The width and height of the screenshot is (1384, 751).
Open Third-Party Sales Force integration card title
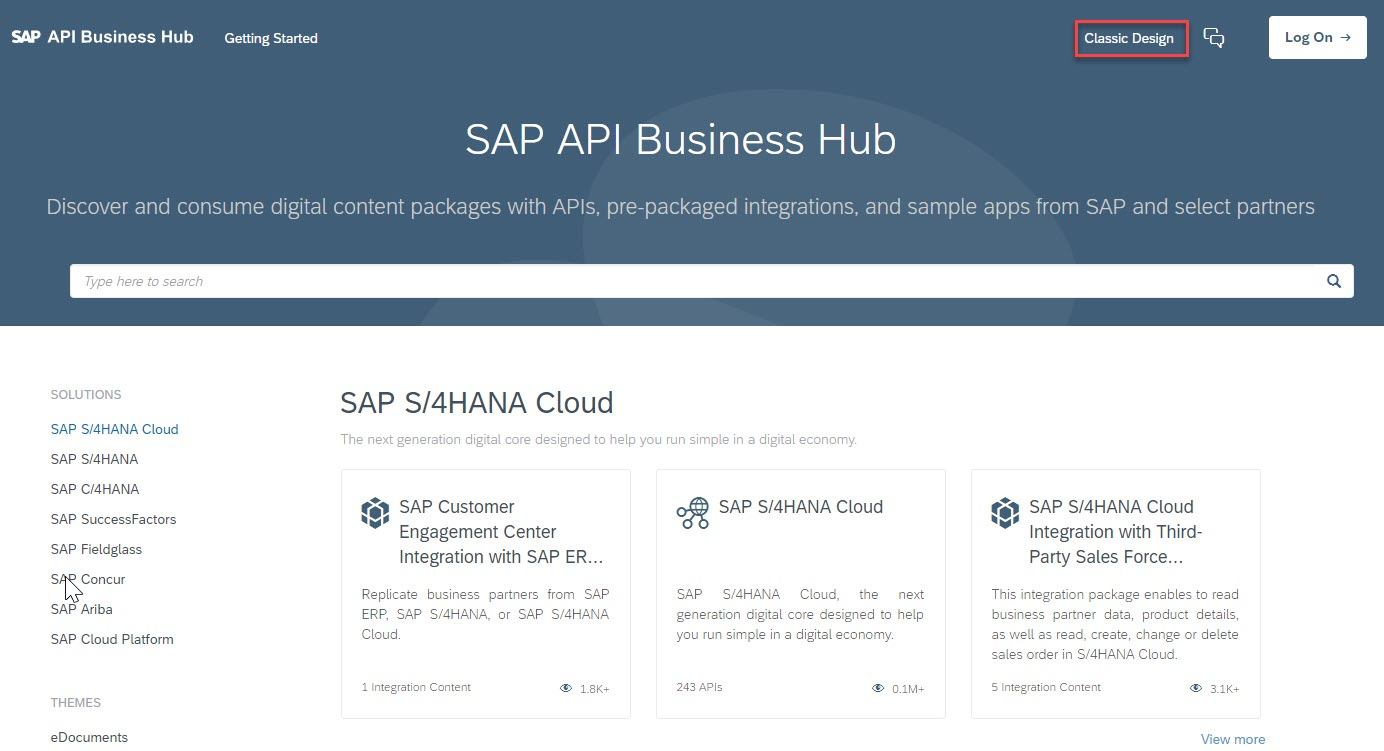1116,532
